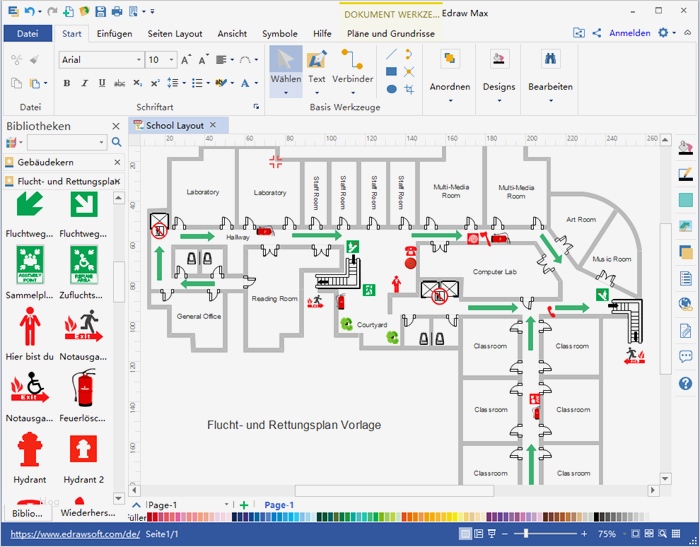Toggle underline text formatting

coord(101,83)
